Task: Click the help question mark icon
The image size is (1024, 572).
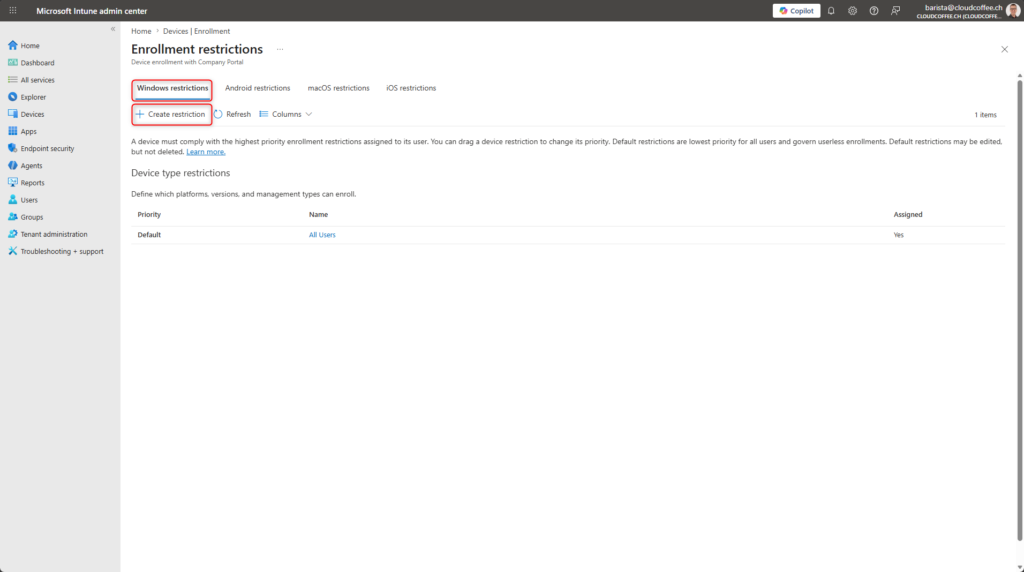Action: 874,10
